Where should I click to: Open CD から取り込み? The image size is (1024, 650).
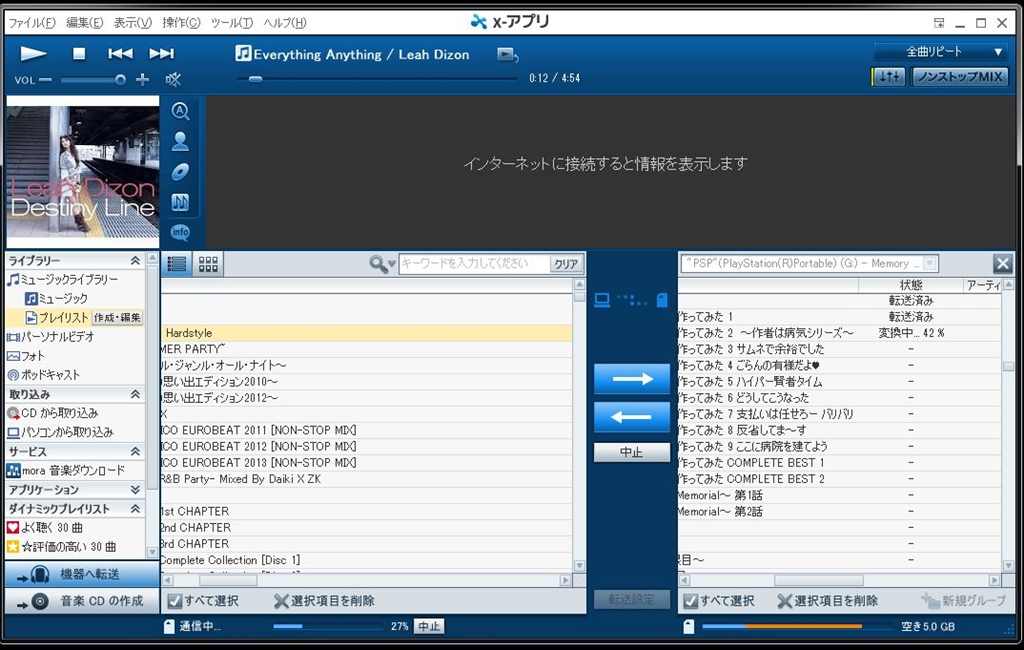(x=52, y=413)
